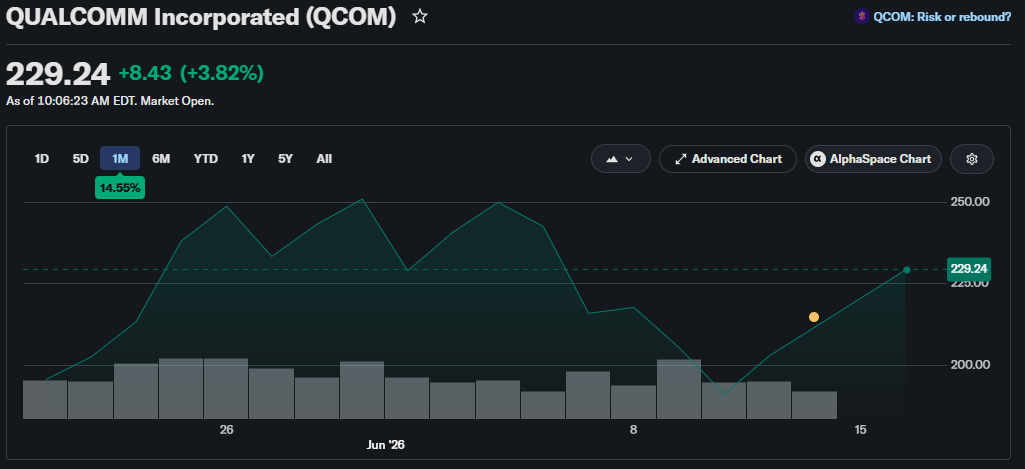Show All time price history
The height and width of the screenshot is (469, 1025).
coord(324,159)
